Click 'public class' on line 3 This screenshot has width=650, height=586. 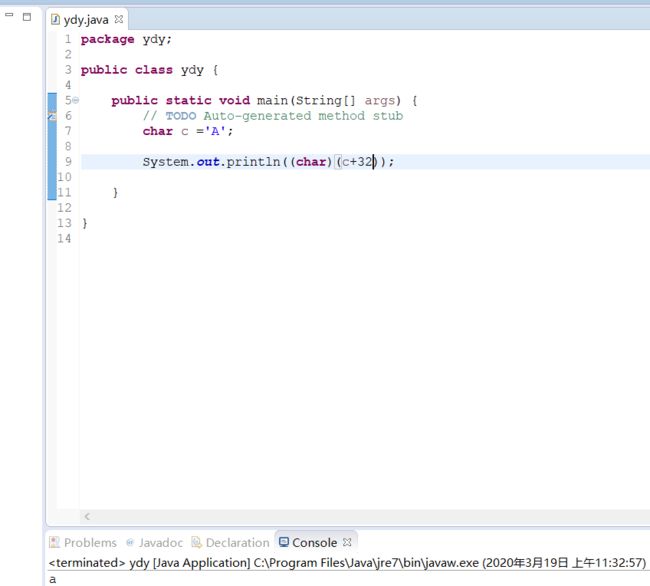(x=127, y=70)
